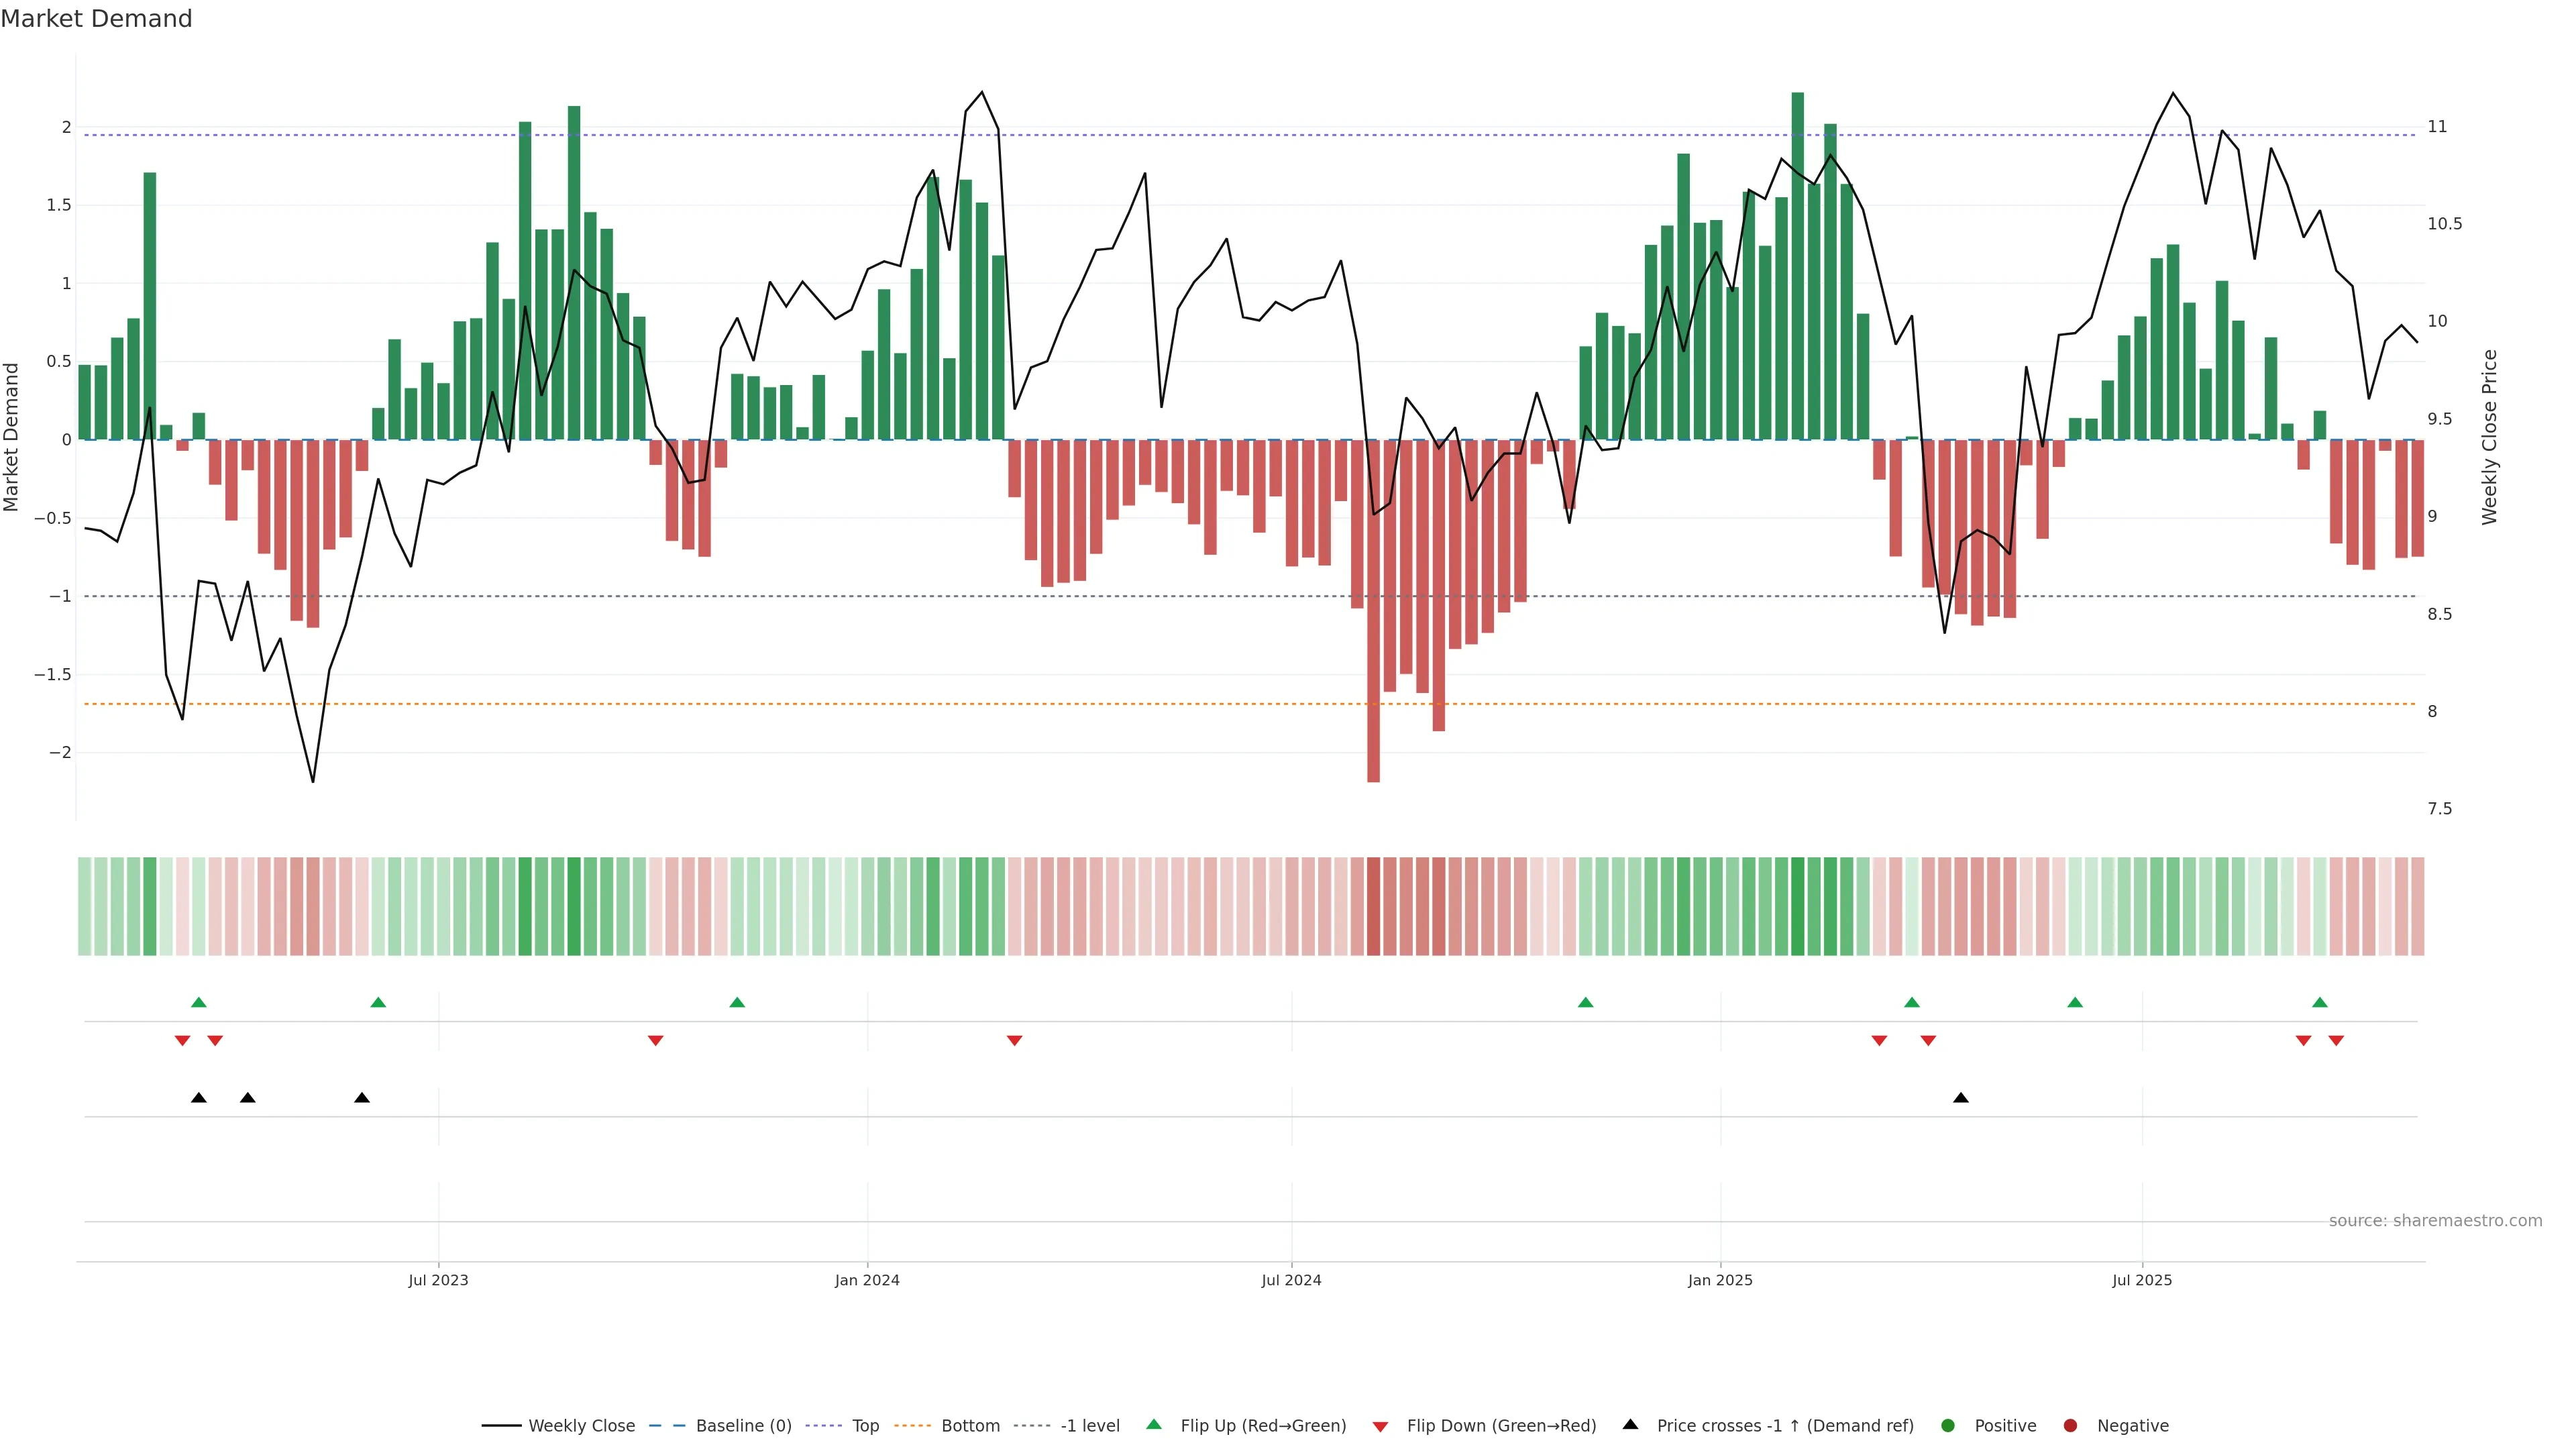The width and height of the screenshot is (2576, 1449).
Task: Click the darkest red heat strip cell
Action: pos(1373,906)
